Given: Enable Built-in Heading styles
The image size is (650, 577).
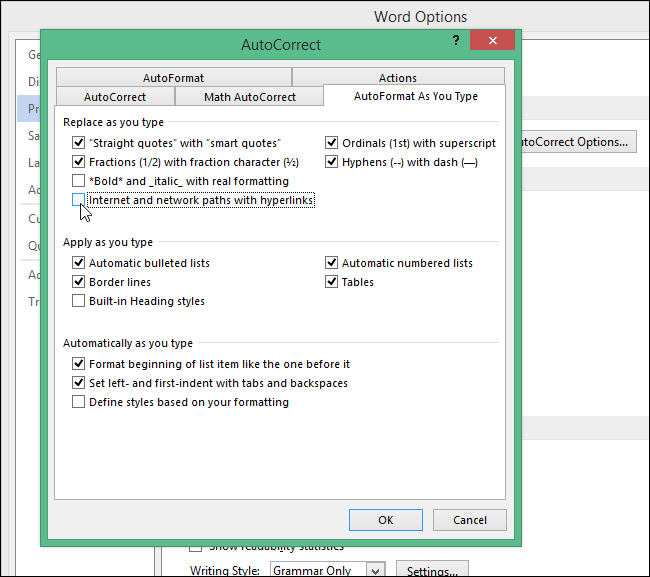Looking at the screenshot, I should point(79,301).
